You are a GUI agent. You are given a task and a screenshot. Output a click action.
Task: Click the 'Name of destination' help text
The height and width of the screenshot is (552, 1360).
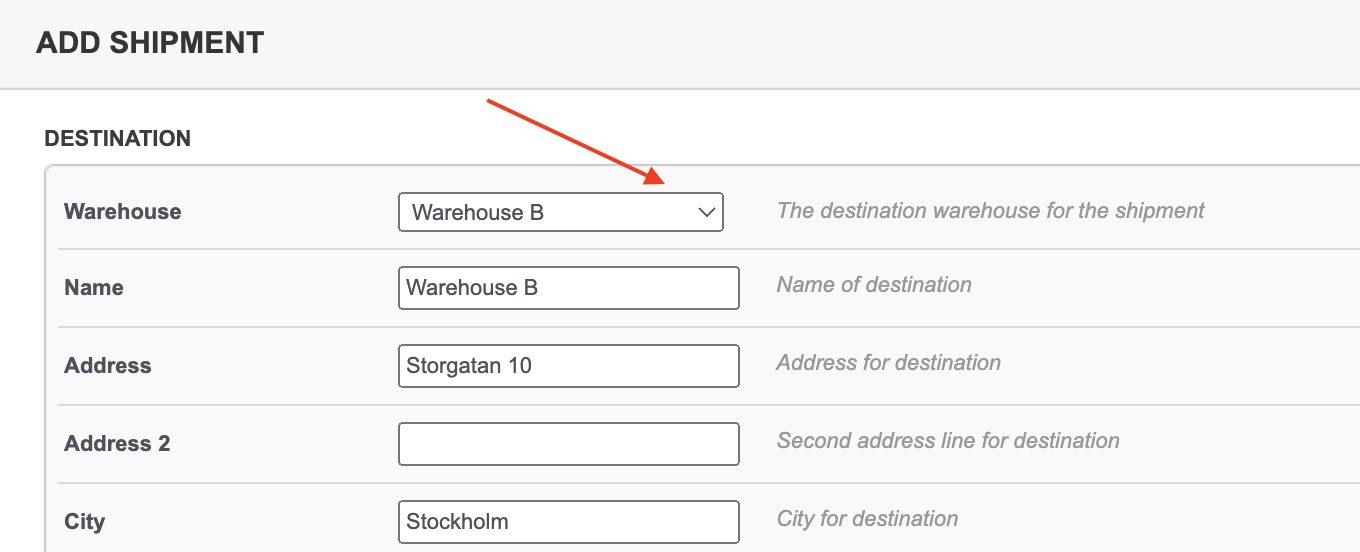click(874, 285)
